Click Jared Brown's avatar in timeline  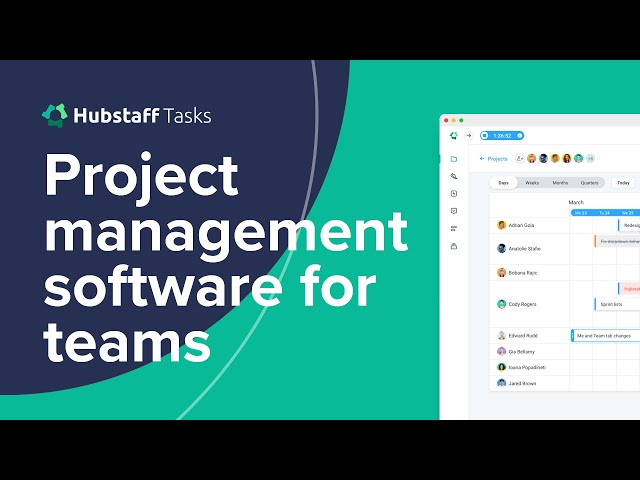(x=502, y=383)
